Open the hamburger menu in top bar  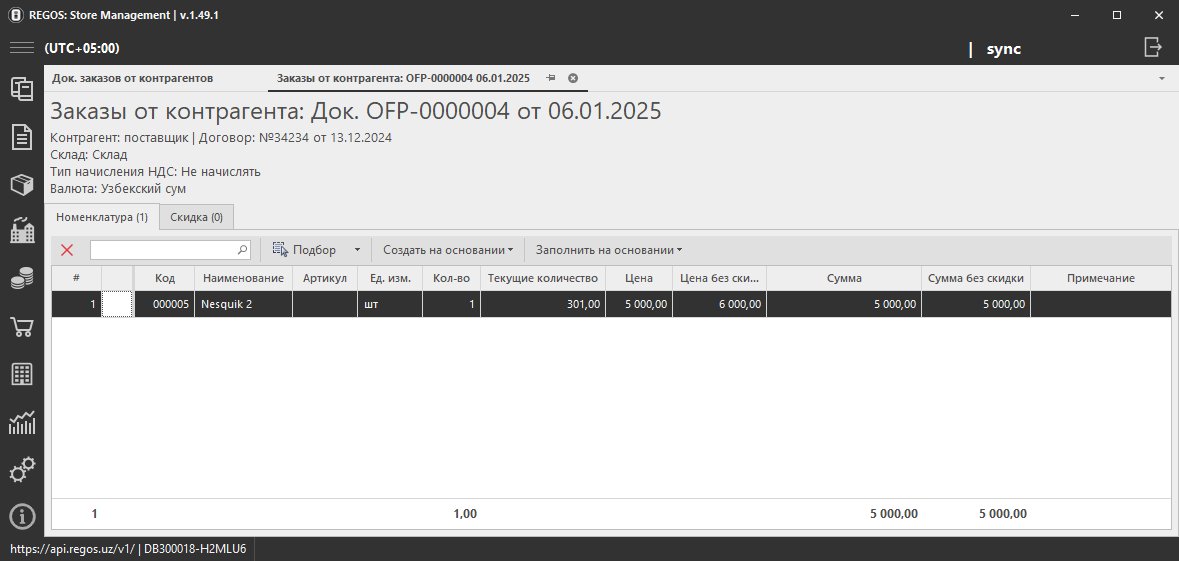coord(22,48)
